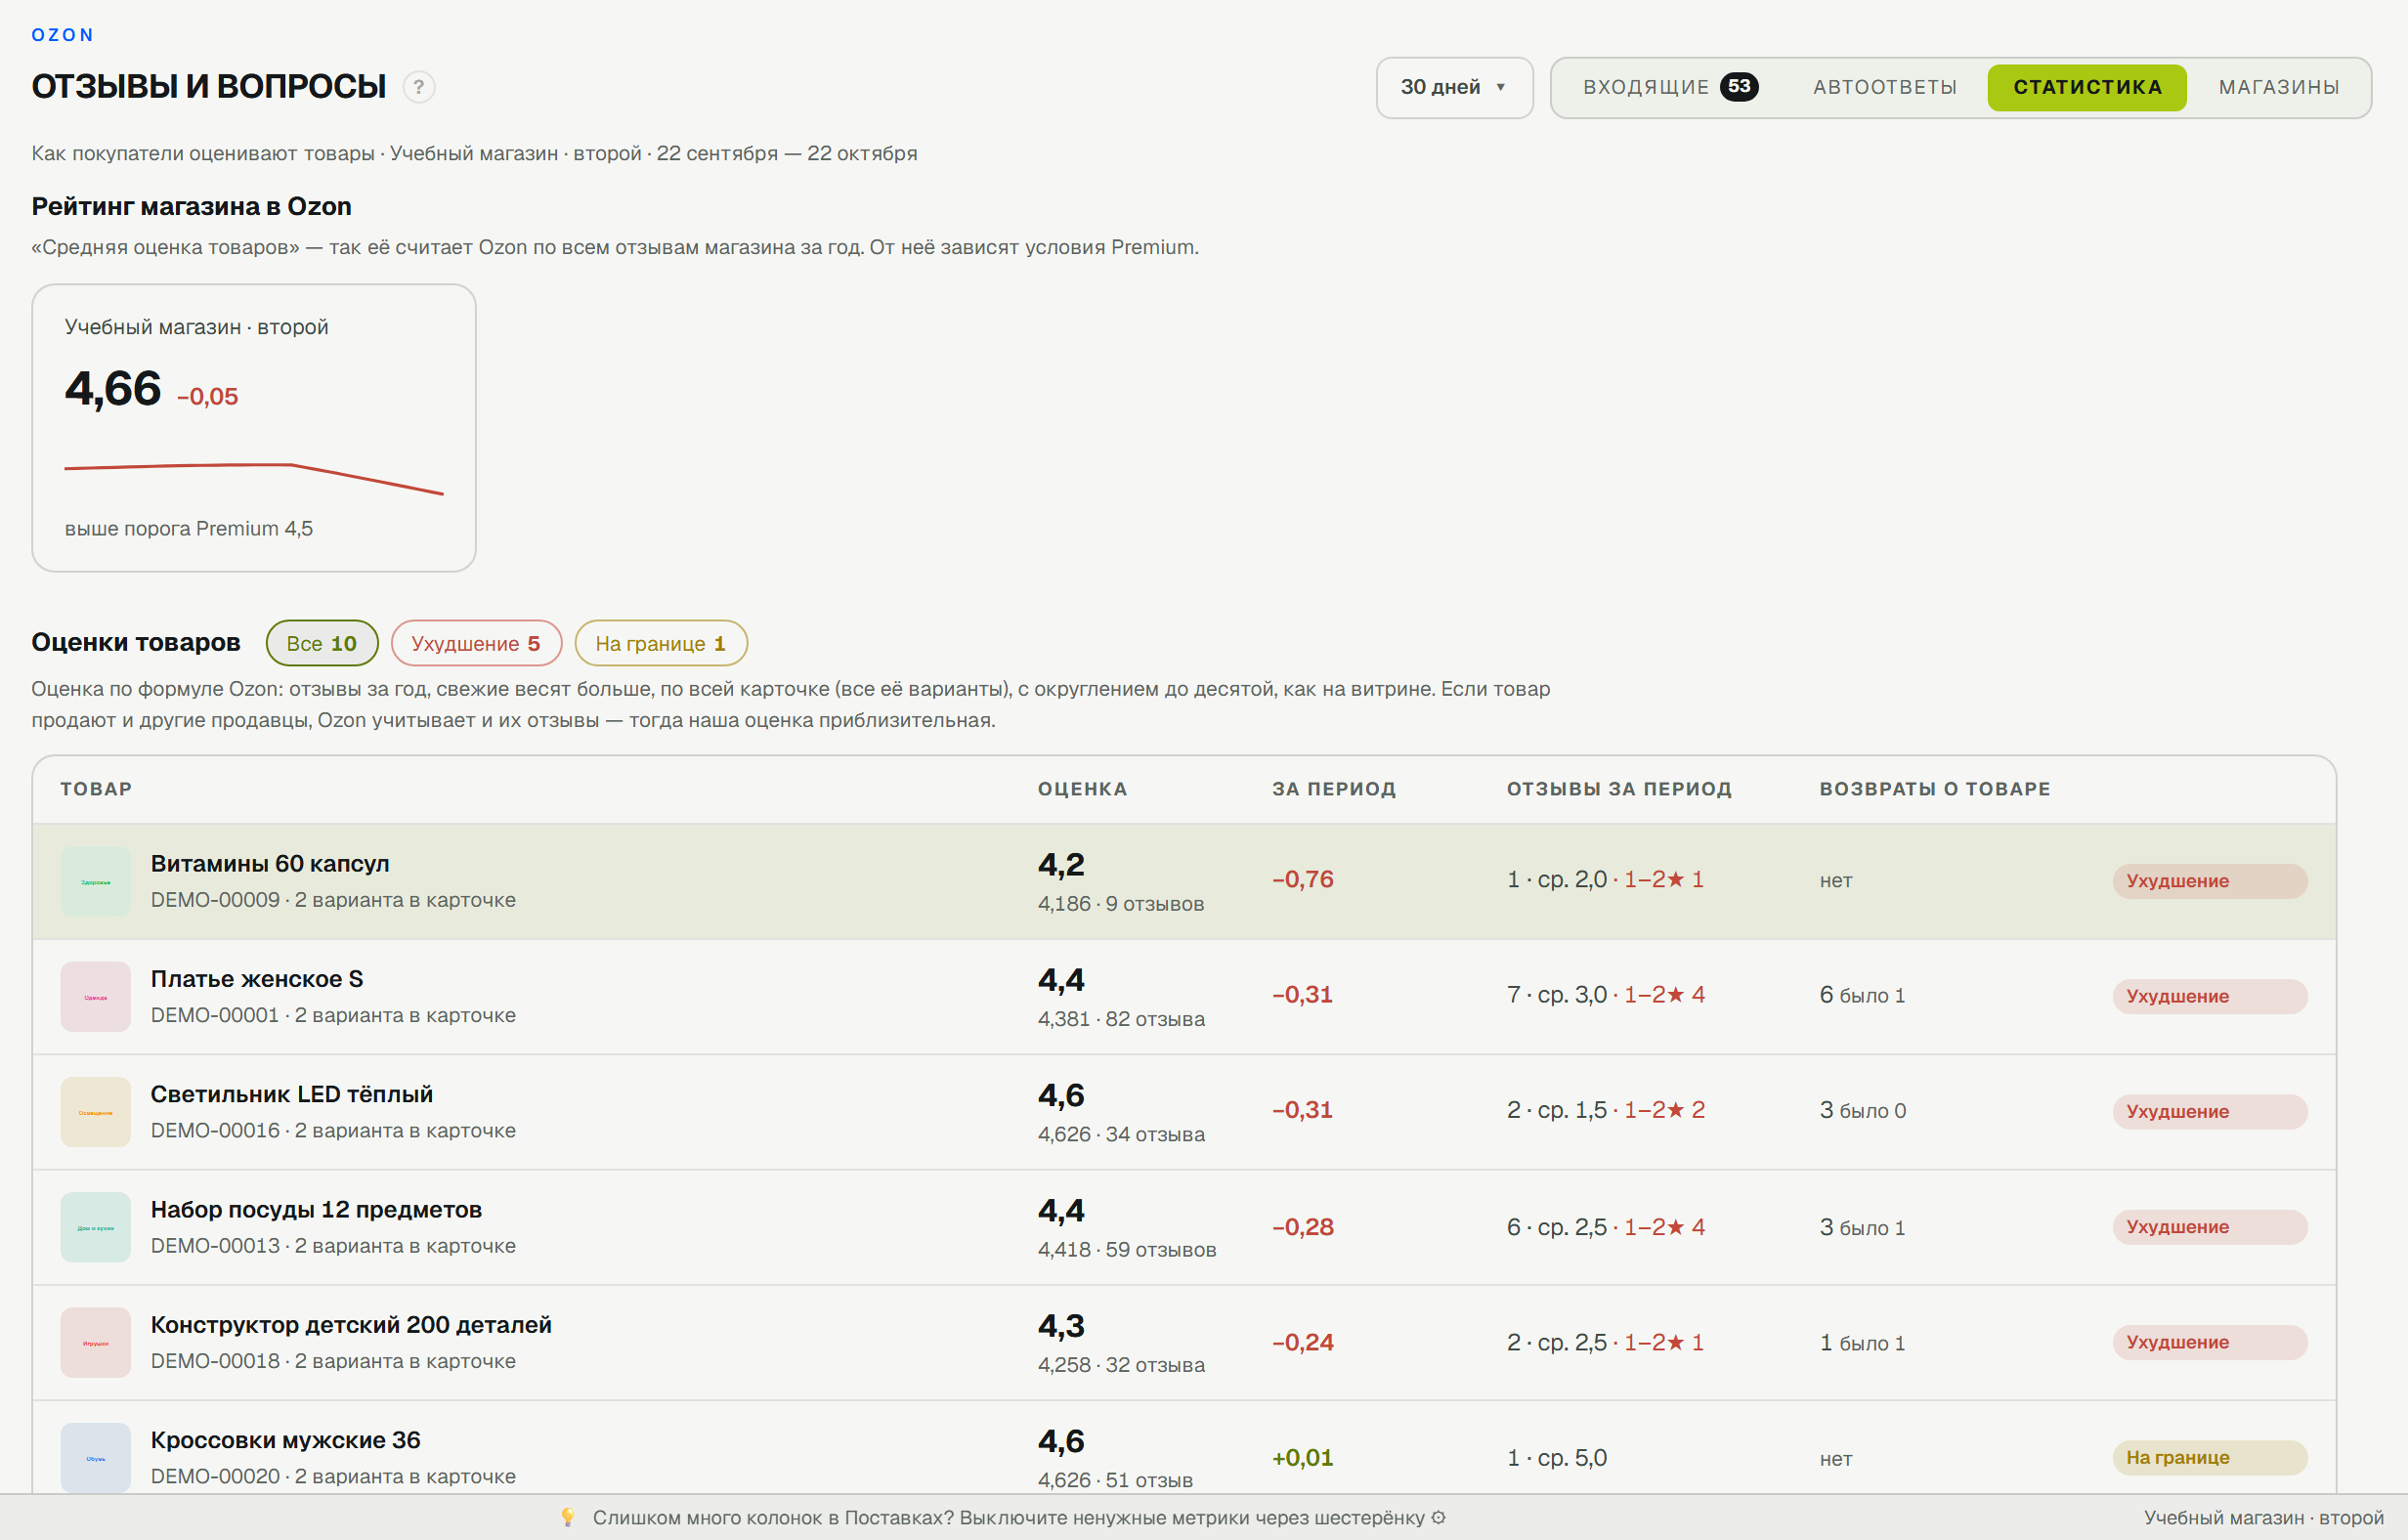The height and width of the screenshot is (1540, 2408).
Task: Open product Конструктор детский 200 деталей
Action: (x=351, y=1324)
